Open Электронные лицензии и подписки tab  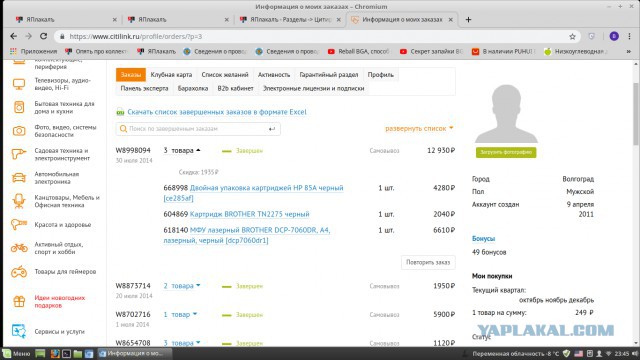point(313,88)
